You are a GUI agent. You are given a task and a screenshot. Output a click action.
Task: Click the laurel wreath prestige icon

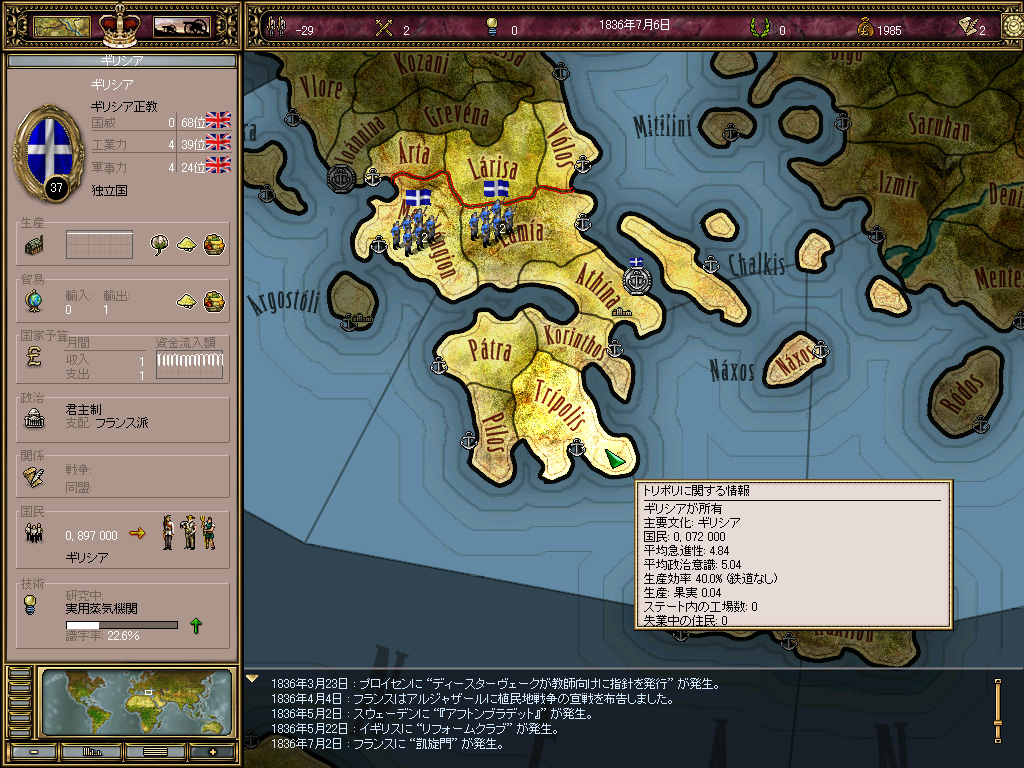[759, 27]
